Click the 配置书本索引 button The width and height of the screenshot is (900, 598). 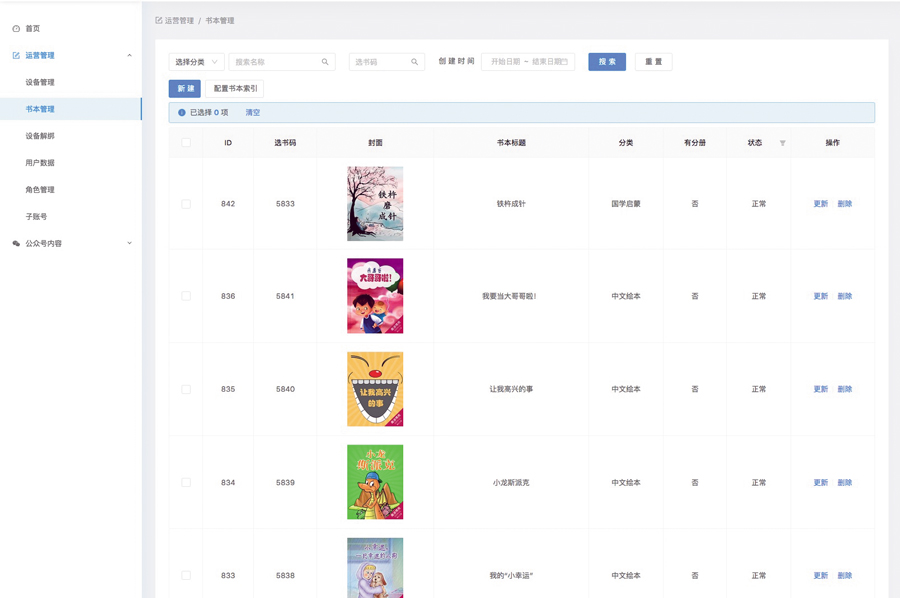tap(235, 88)
